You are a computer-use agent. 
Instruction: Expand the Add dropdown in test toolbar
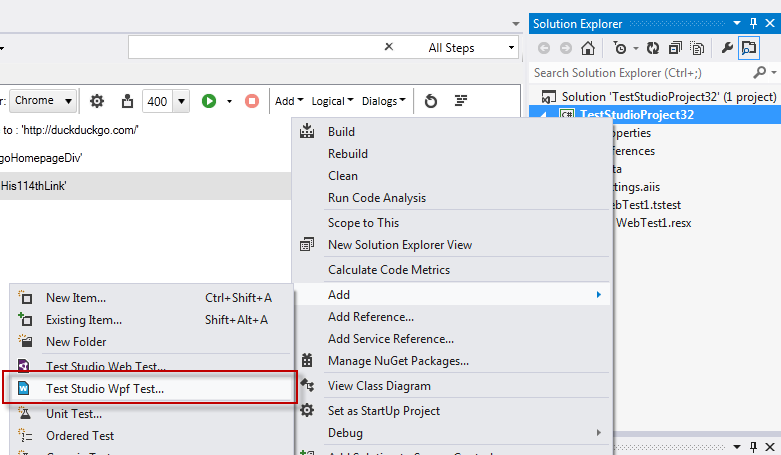point(289,101)
